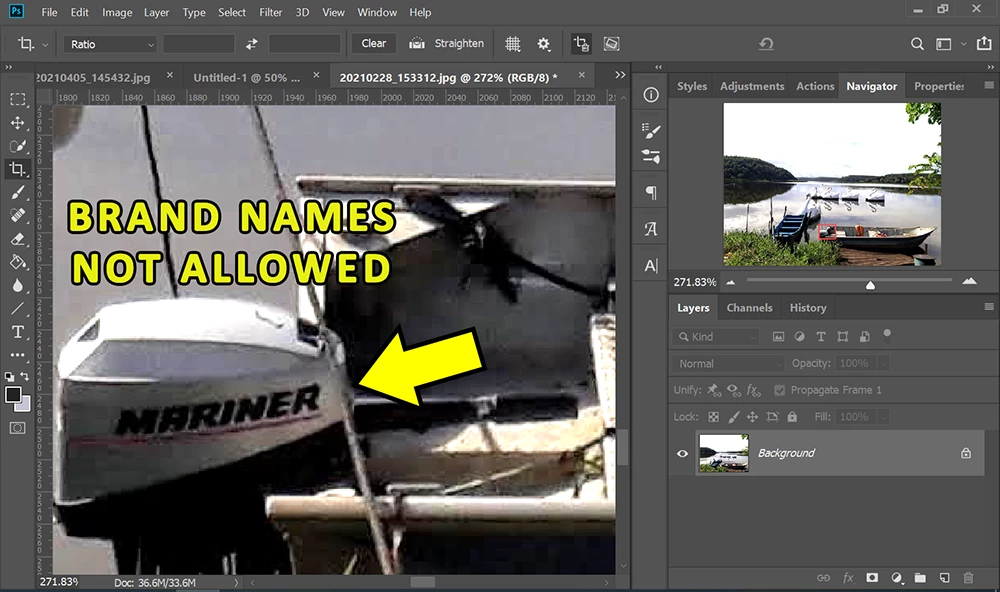Click the Clear button

pyautogui.click(x=374, y=43)
